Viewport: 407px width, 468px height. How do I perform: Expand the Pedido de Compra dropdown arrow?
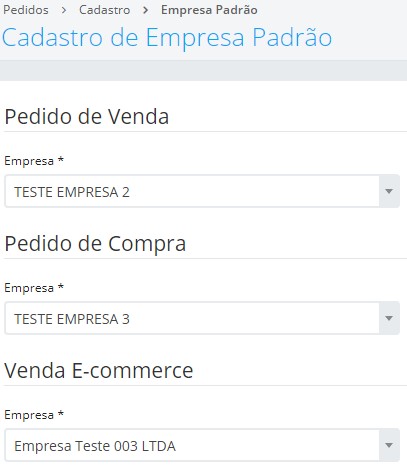pos(389,318)
